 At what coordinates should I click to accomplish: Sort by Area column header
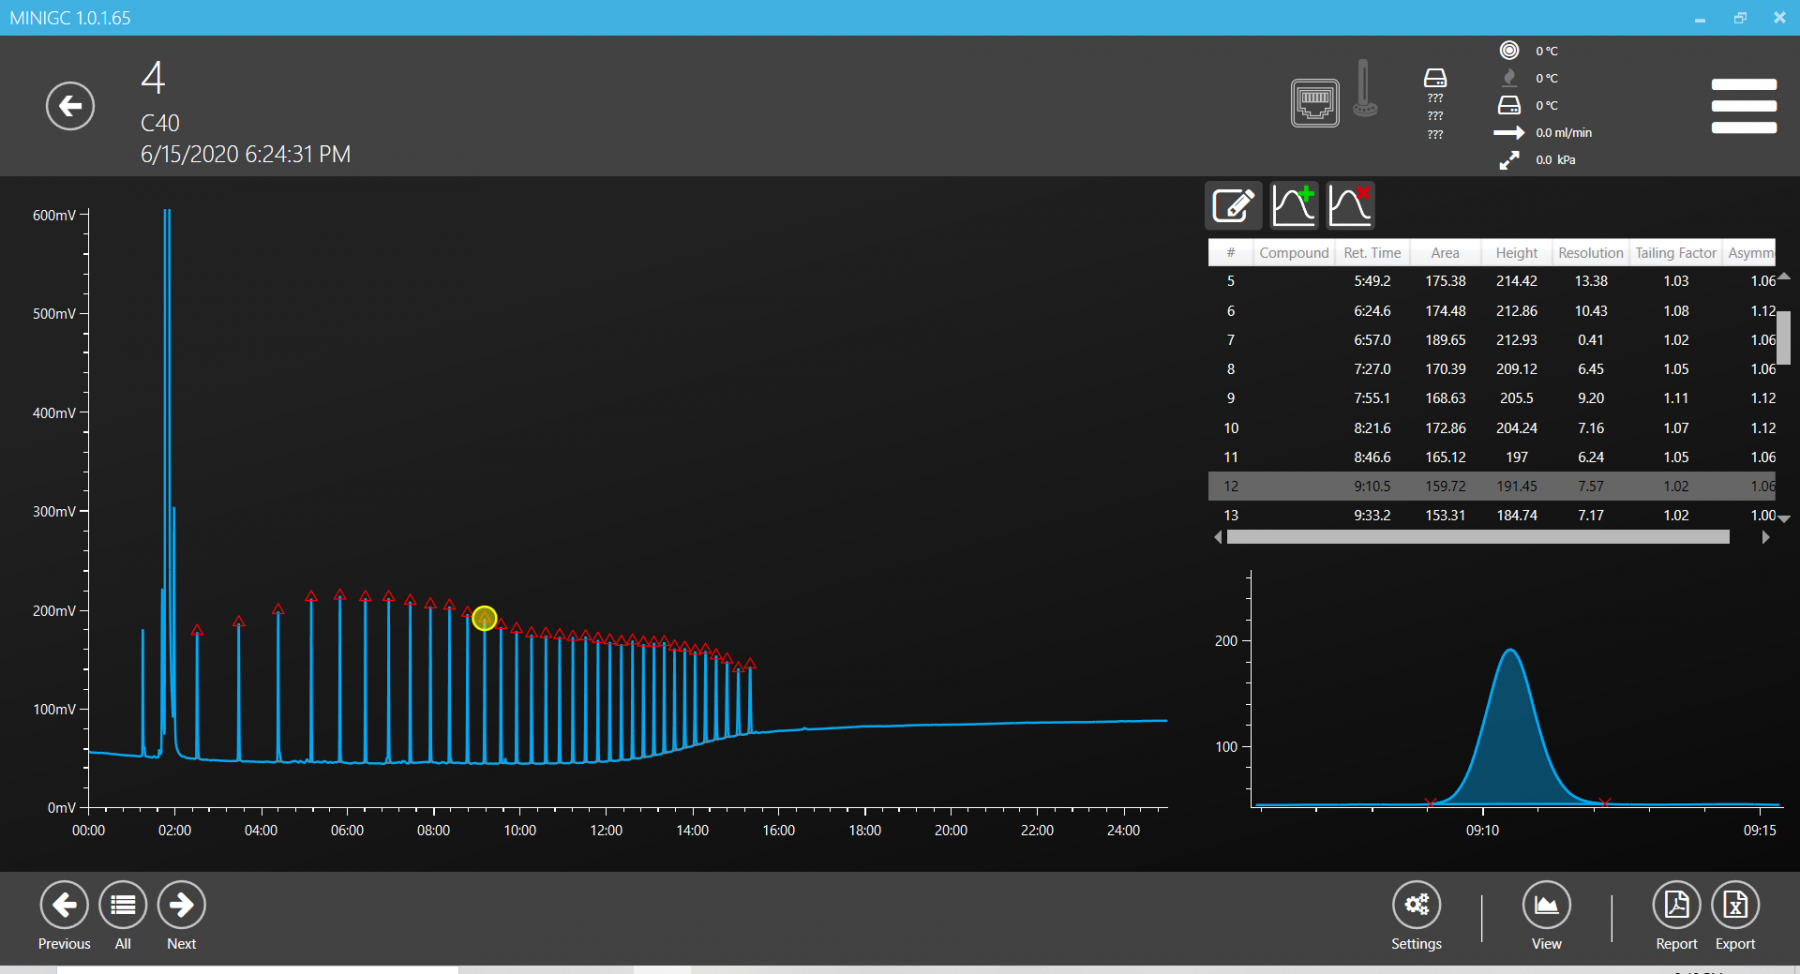1444,253
